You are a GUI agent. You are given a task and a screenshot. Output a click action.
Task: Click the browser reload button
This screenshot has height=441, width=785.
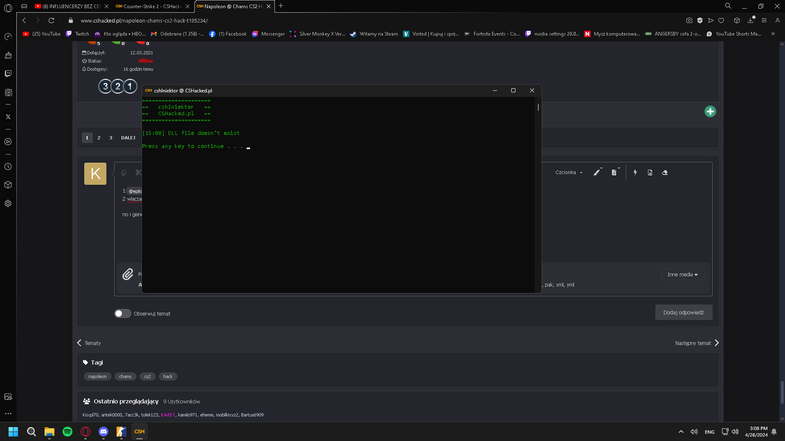tap(51, 20)
